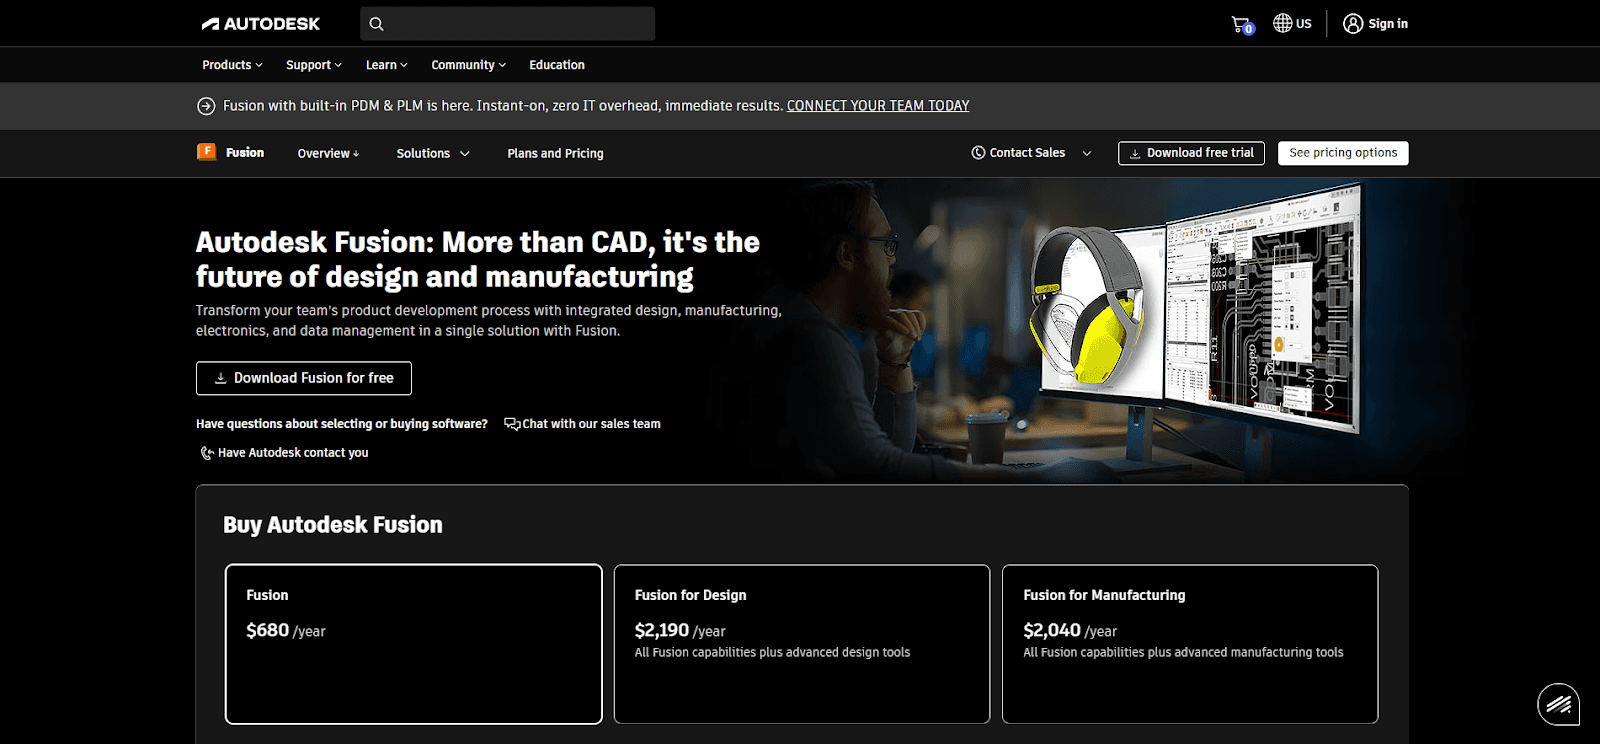Select the Fusion $680/year plan card
This screenshot has width=1600, height=744.
coord(414,644)
